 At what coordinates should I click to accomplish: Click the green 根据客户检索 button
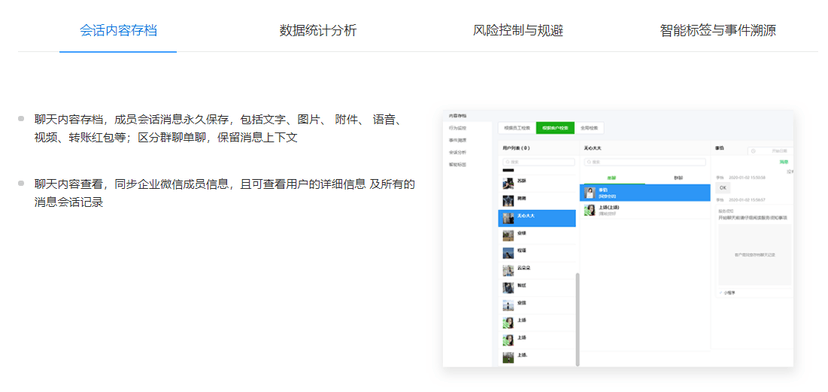click(555, 128)
